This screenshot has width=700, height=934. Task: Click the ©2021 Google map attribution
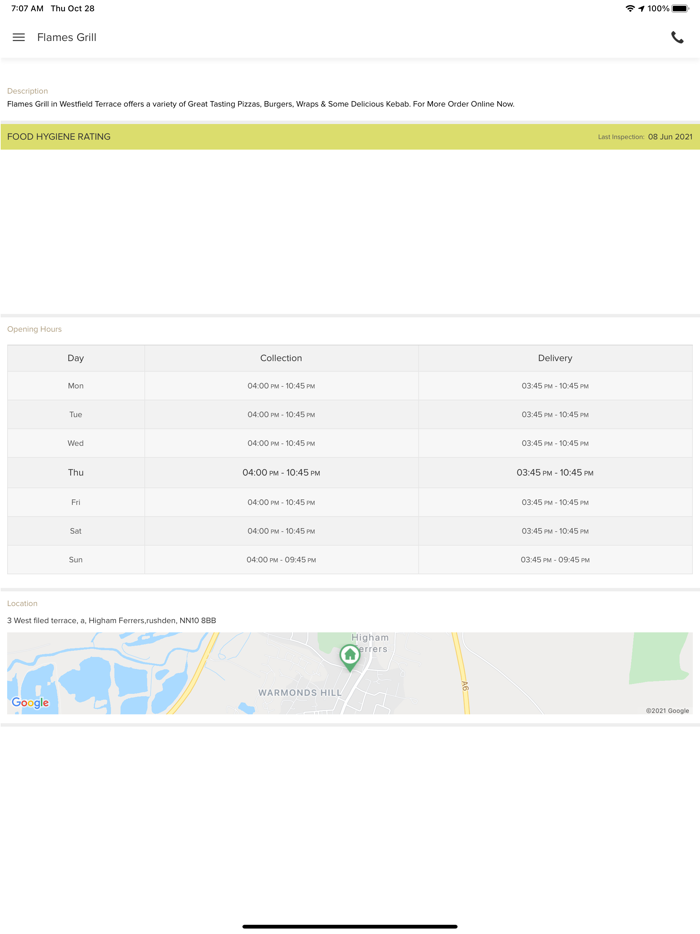tap(667, 710)
